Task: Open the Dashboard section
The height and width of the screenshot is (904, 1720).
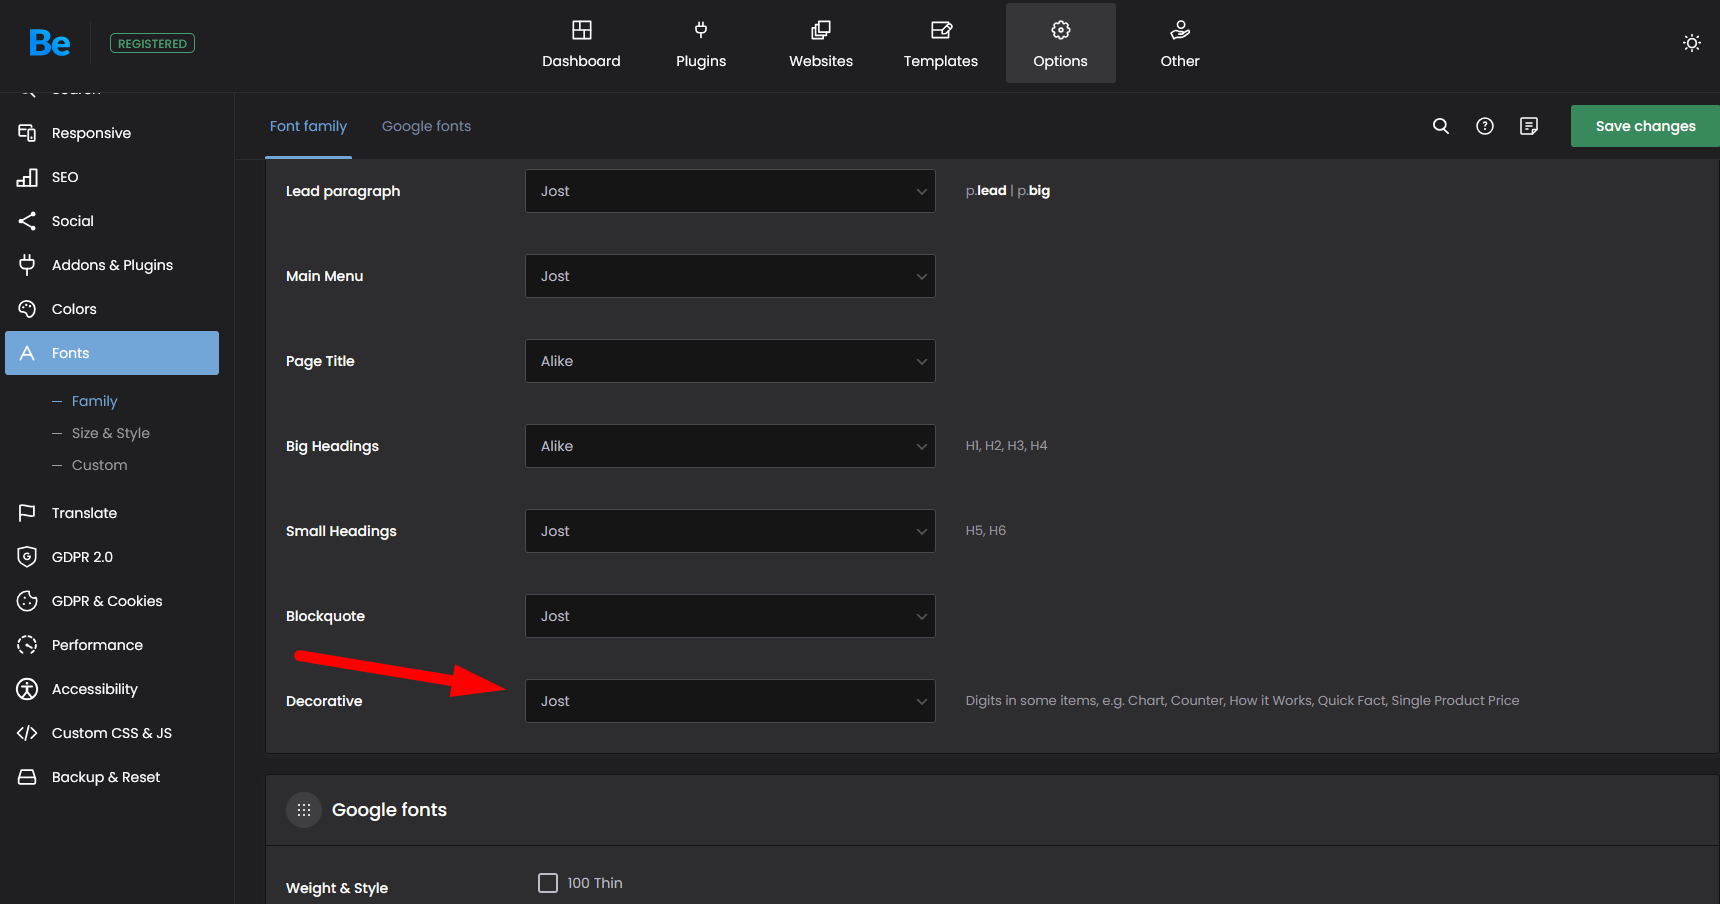Action: [581, 44]
